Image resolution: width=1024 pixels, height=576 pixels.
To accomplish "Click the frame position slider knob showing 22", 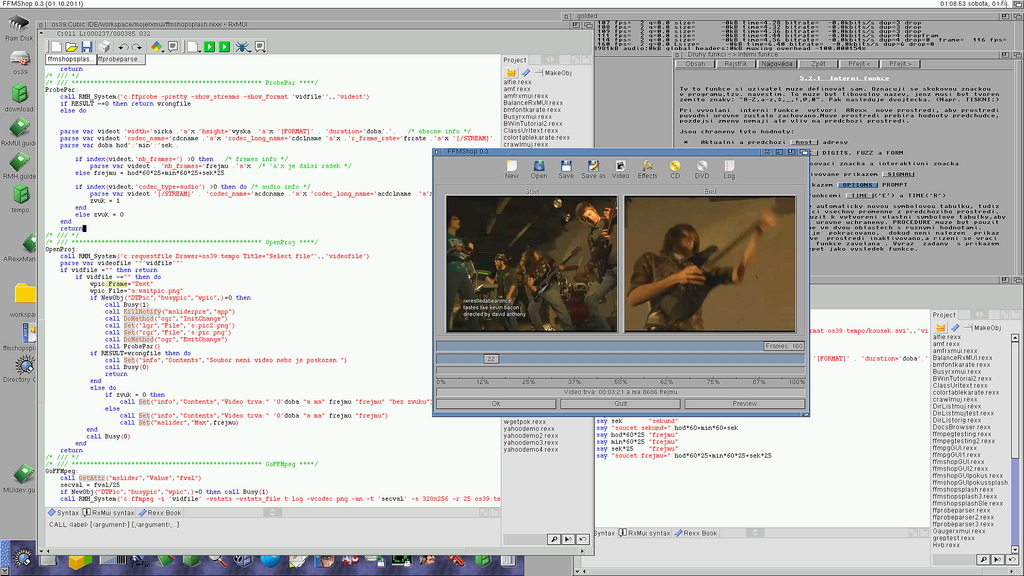I will (x=491, y=358).
